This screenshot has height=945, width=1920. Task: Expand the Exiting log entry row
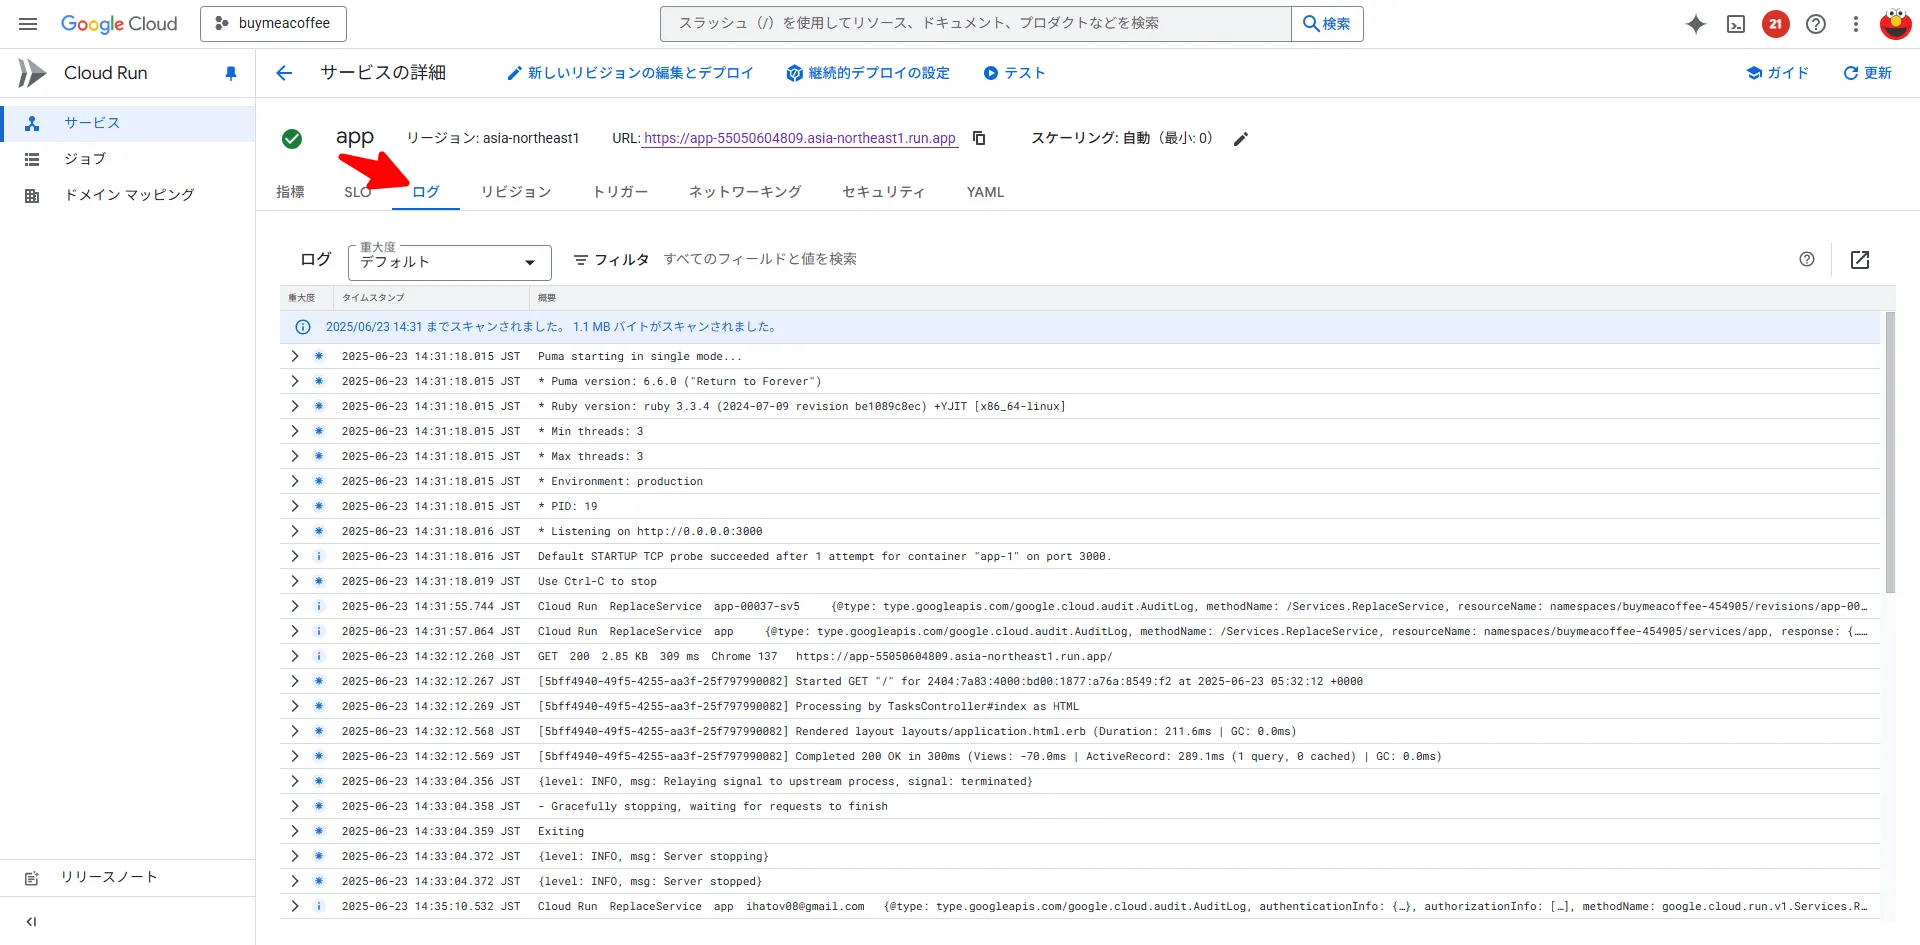click(295, 831)
